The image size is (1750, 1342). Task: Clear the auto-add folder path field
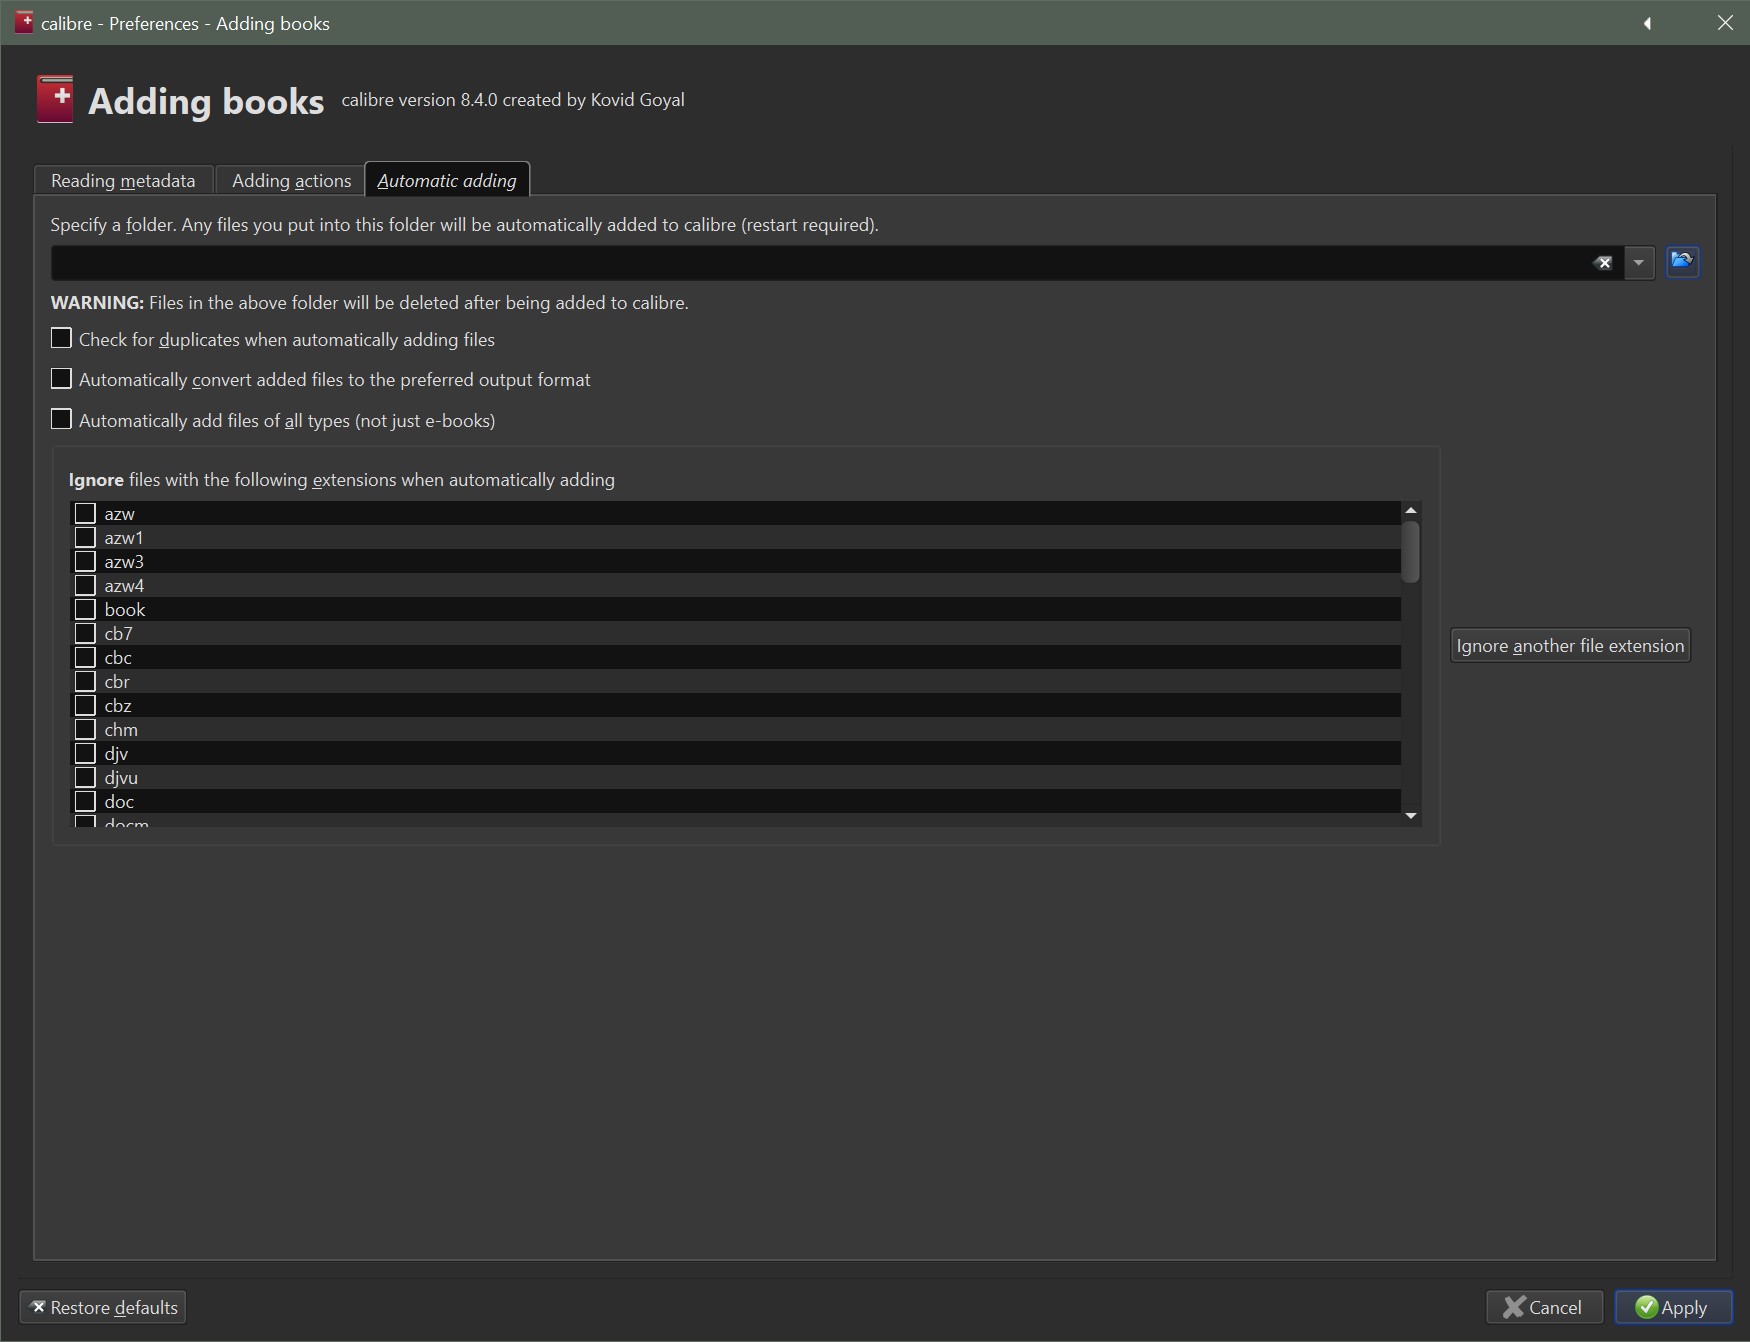(1603, 263)
